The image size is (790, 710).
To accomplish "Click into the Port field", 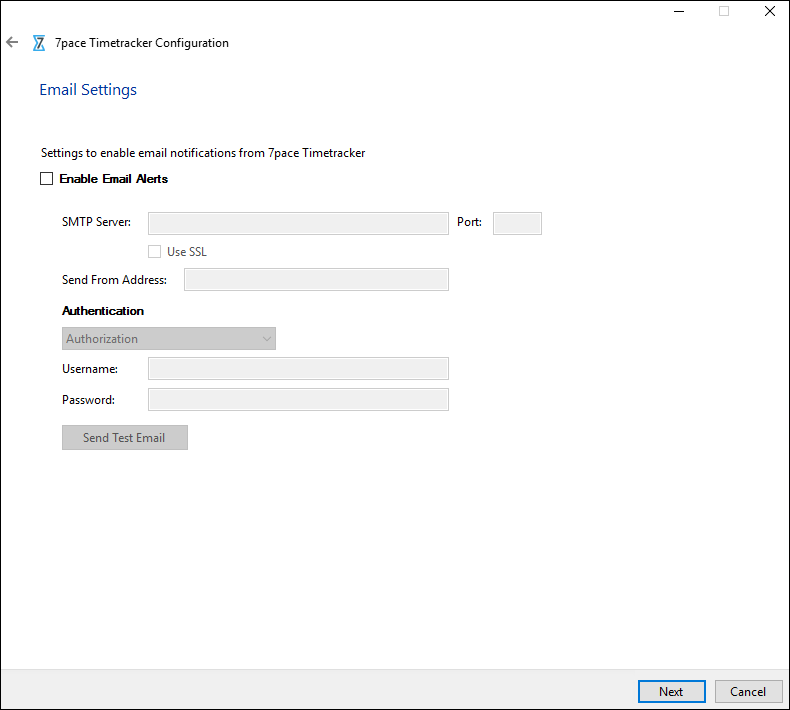I will point(517,223).
